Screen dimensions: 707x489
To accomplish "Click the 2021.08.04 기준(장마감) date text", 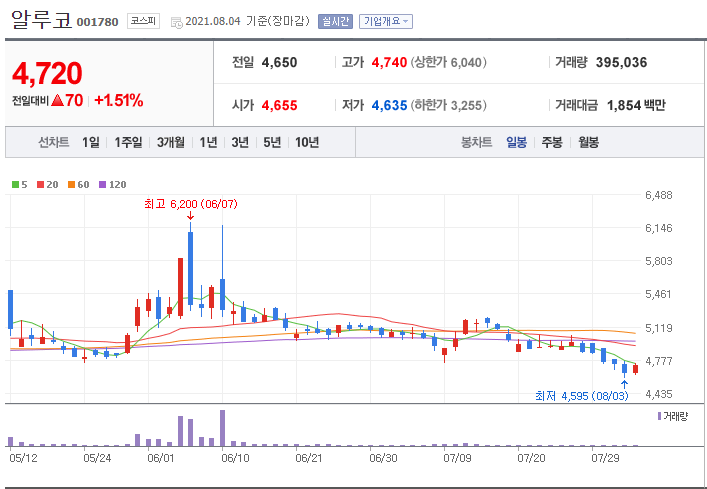I will point(248,21).
